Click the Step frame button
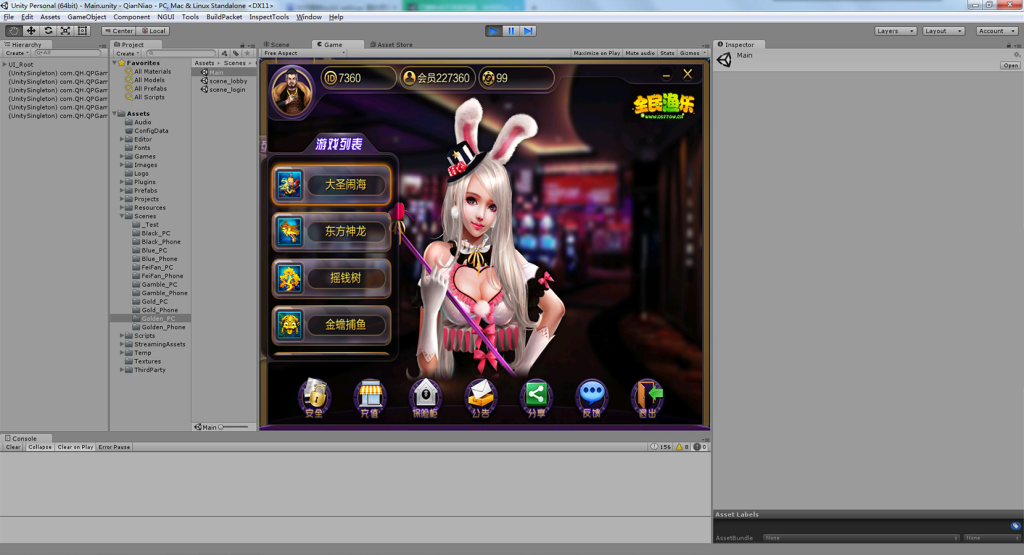 (528, 31)
